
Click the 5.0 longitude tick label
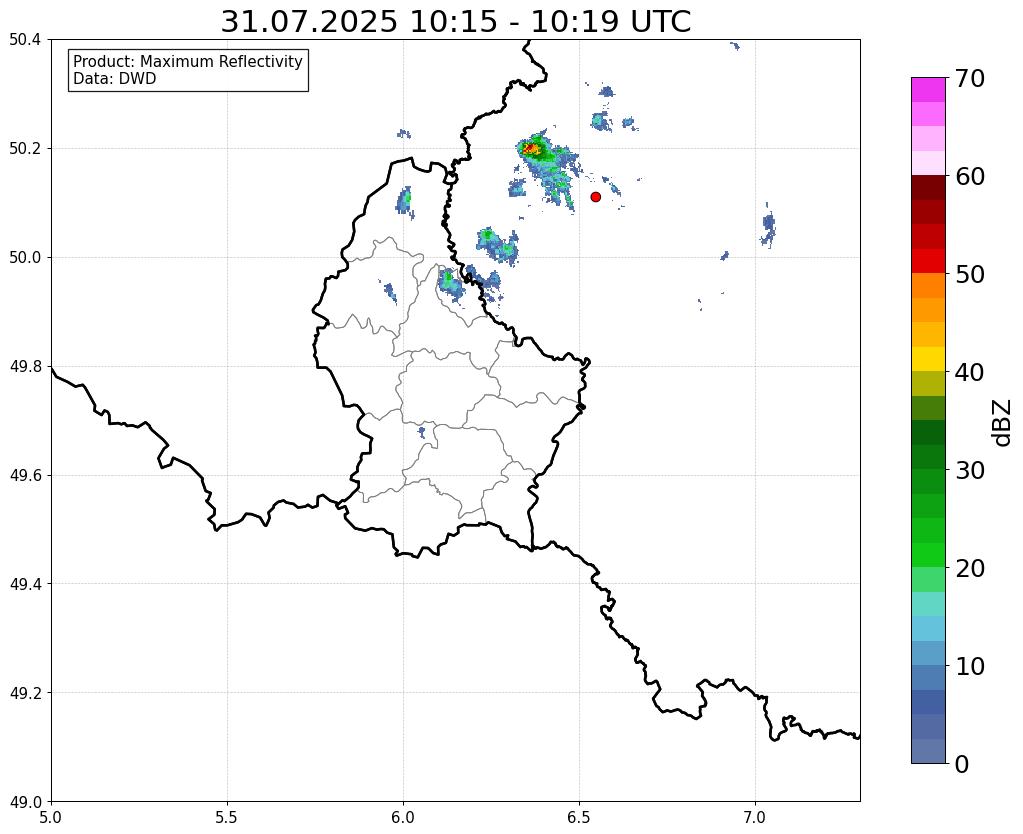(51, 817)
